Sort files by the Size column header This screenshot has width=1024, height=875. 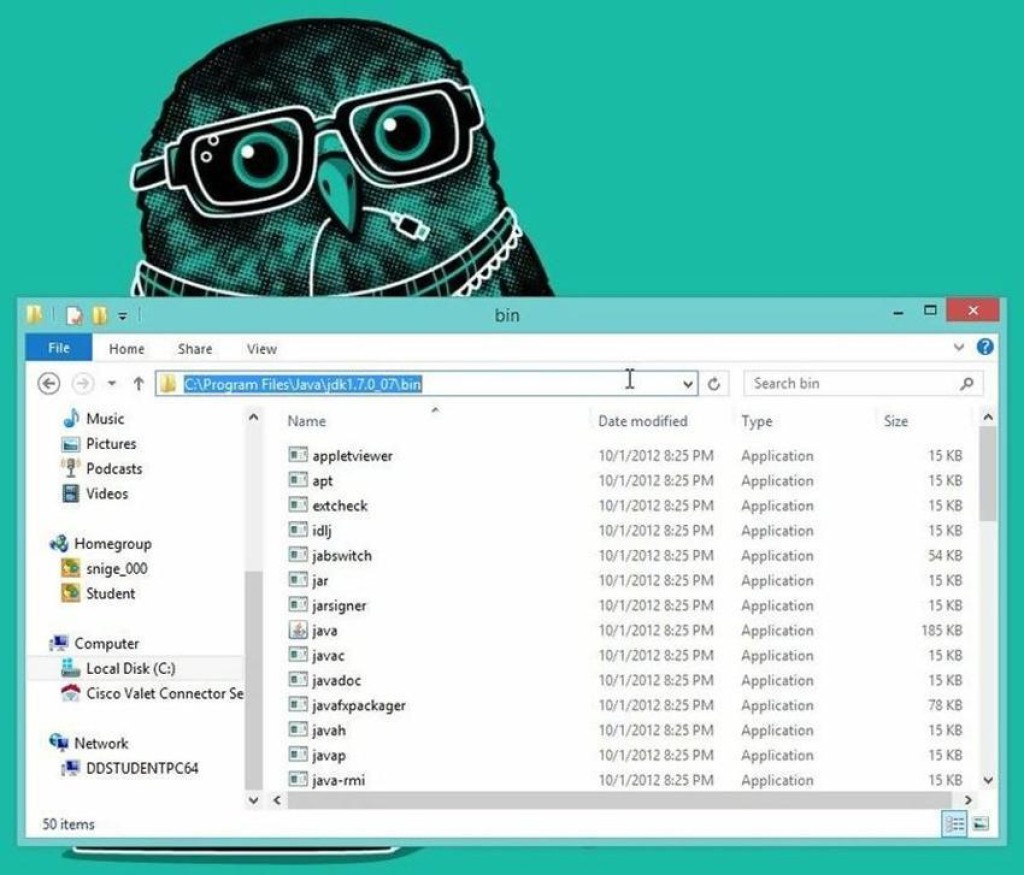[x=897, y=421]
